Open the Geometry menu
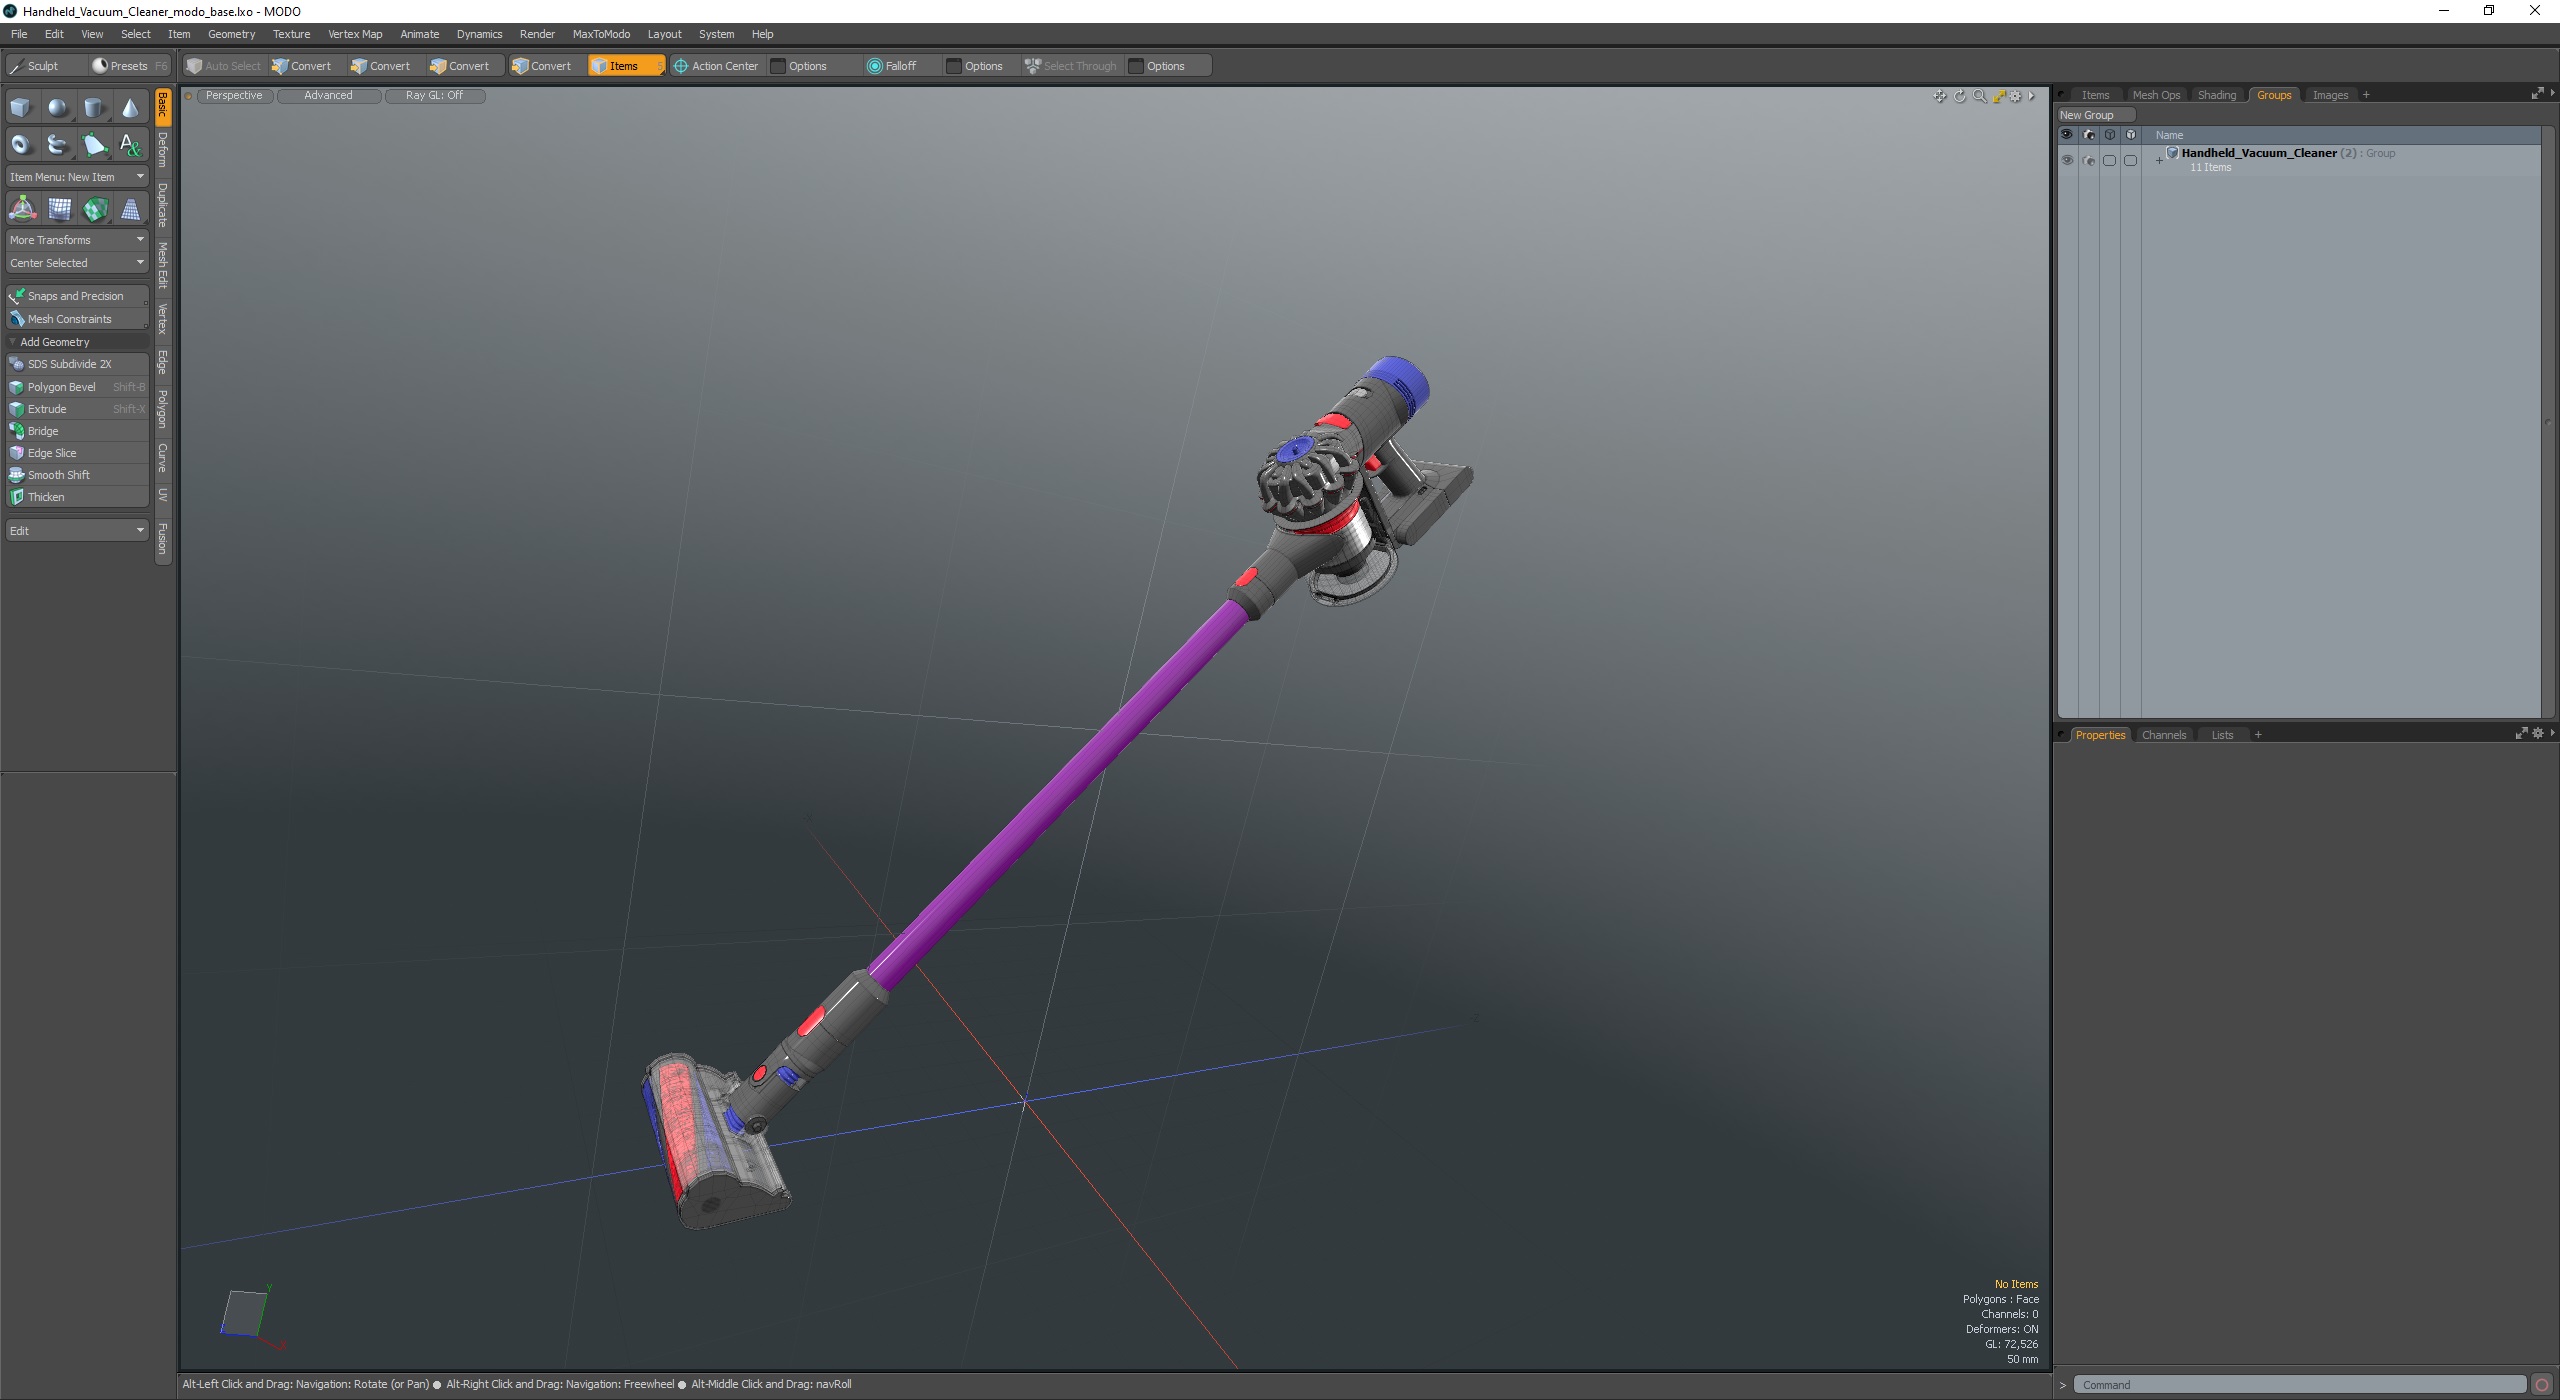The height and width of the screenshot is (1400, 2560). click(x=231, y=34)
